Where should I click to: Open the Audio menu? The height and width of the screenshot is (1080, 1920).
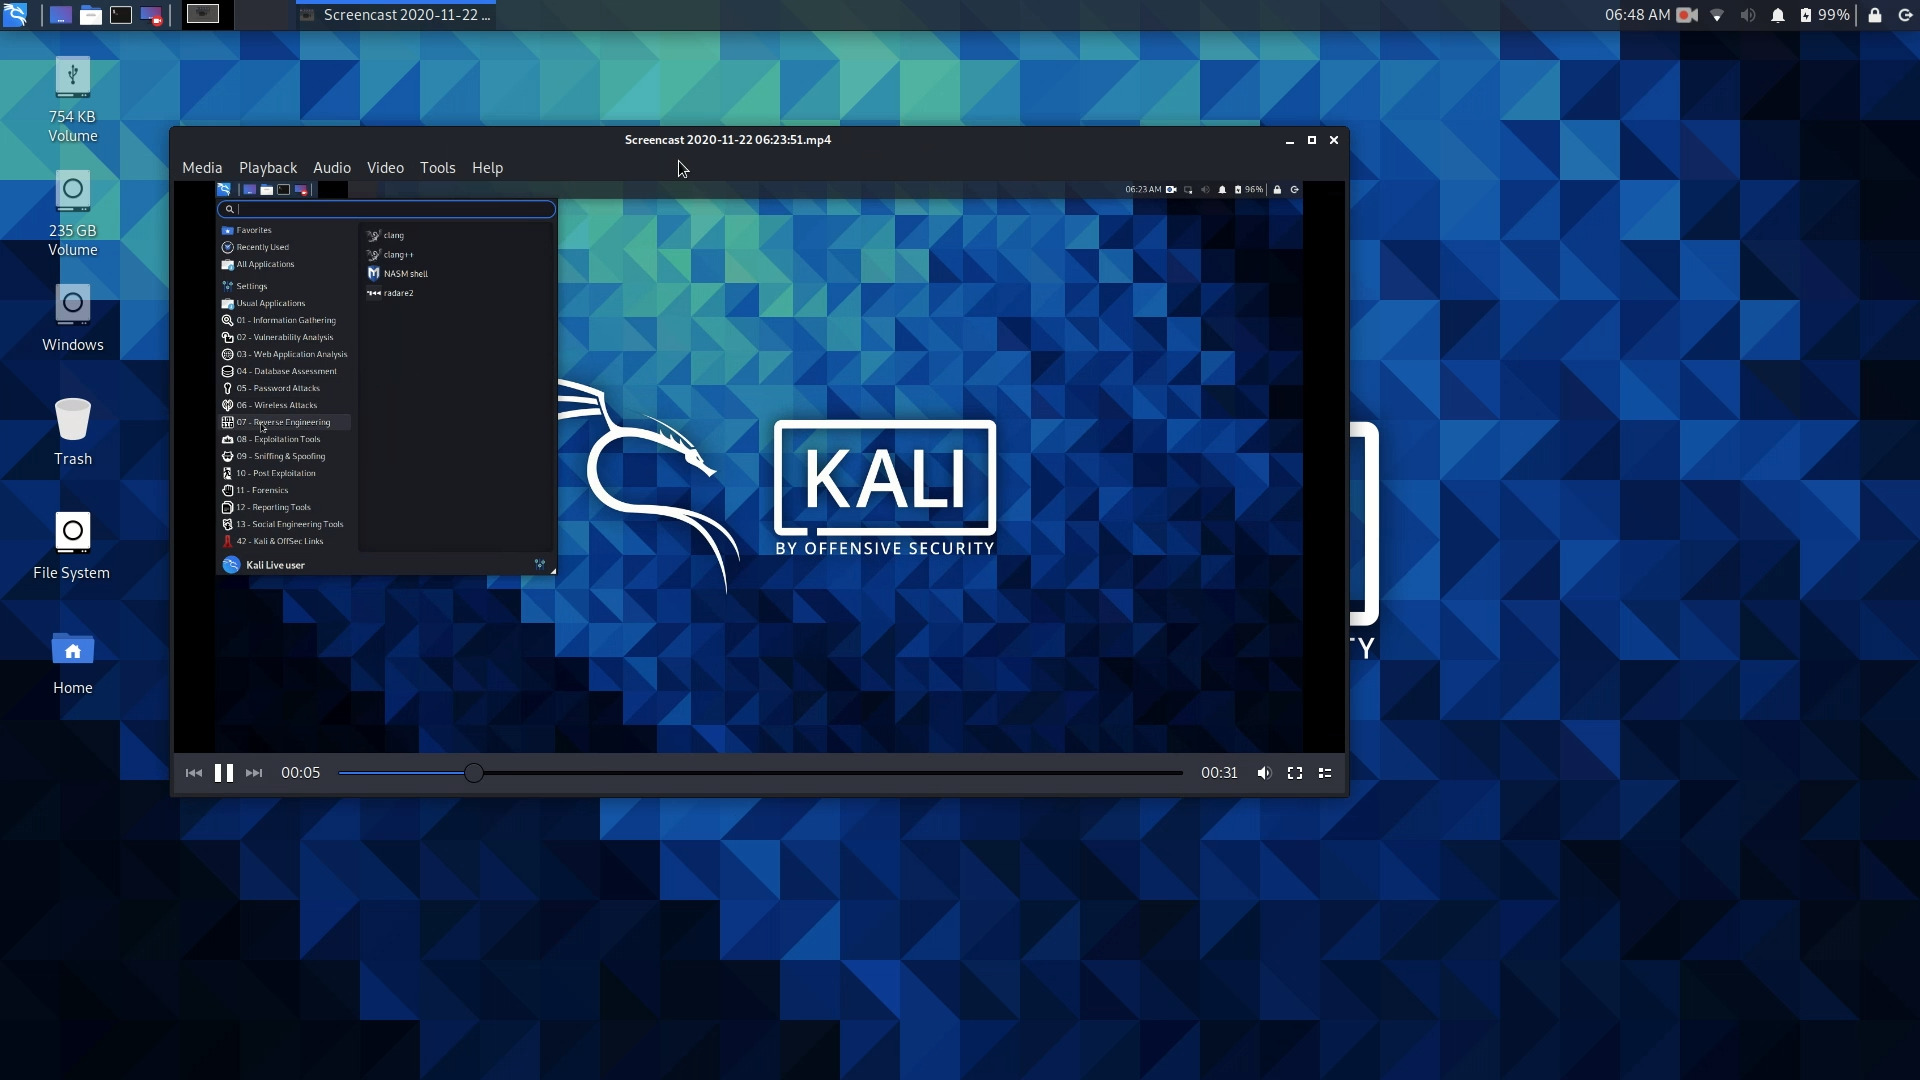(332, 168)
